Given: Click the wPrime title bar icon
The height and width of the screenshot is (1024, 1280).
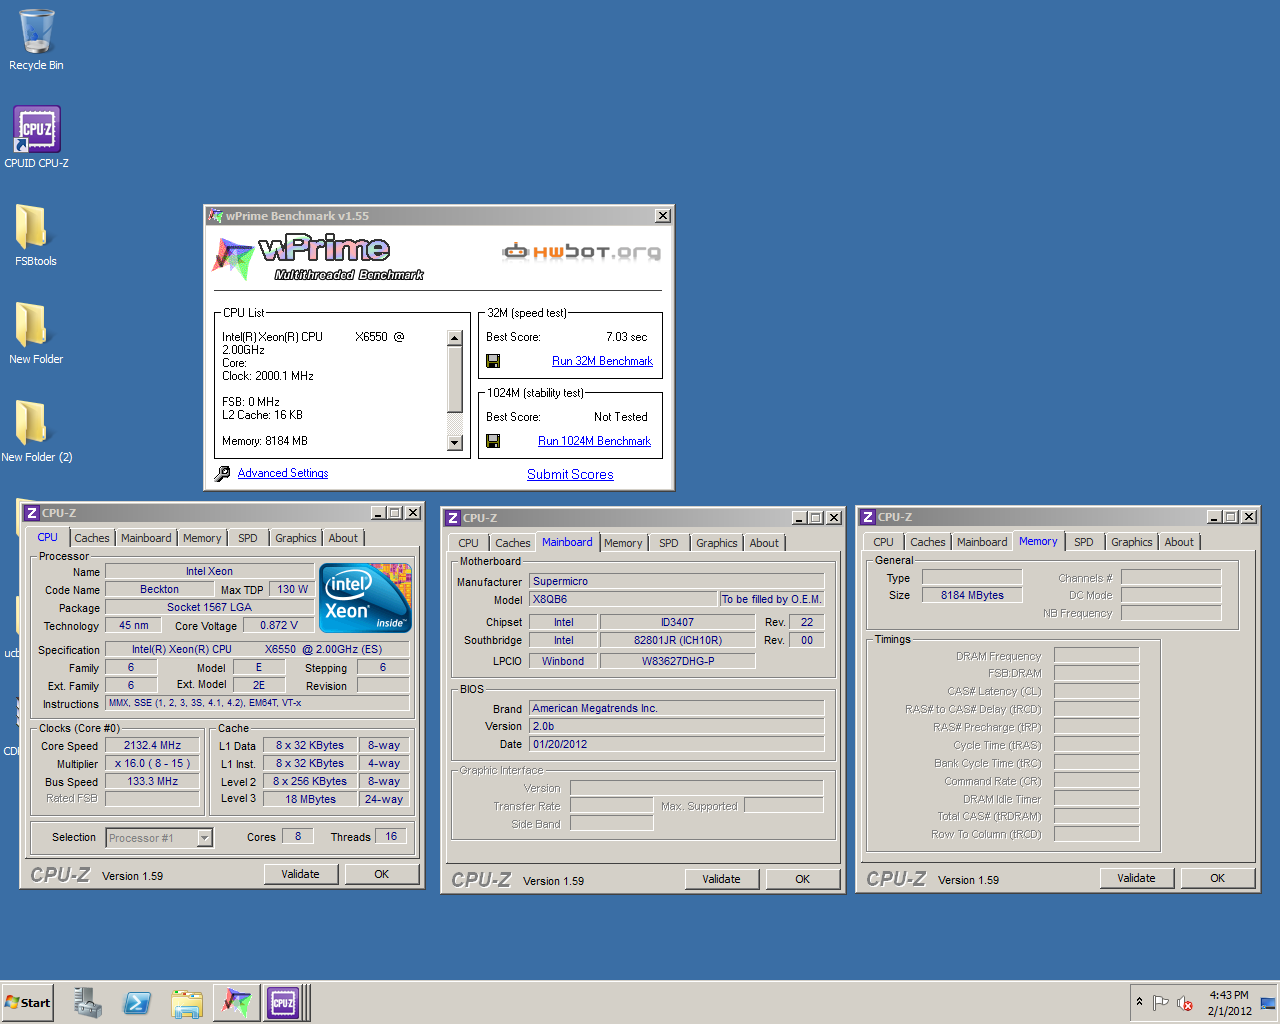Looking at the screenshot, I should tap(215, 215).
